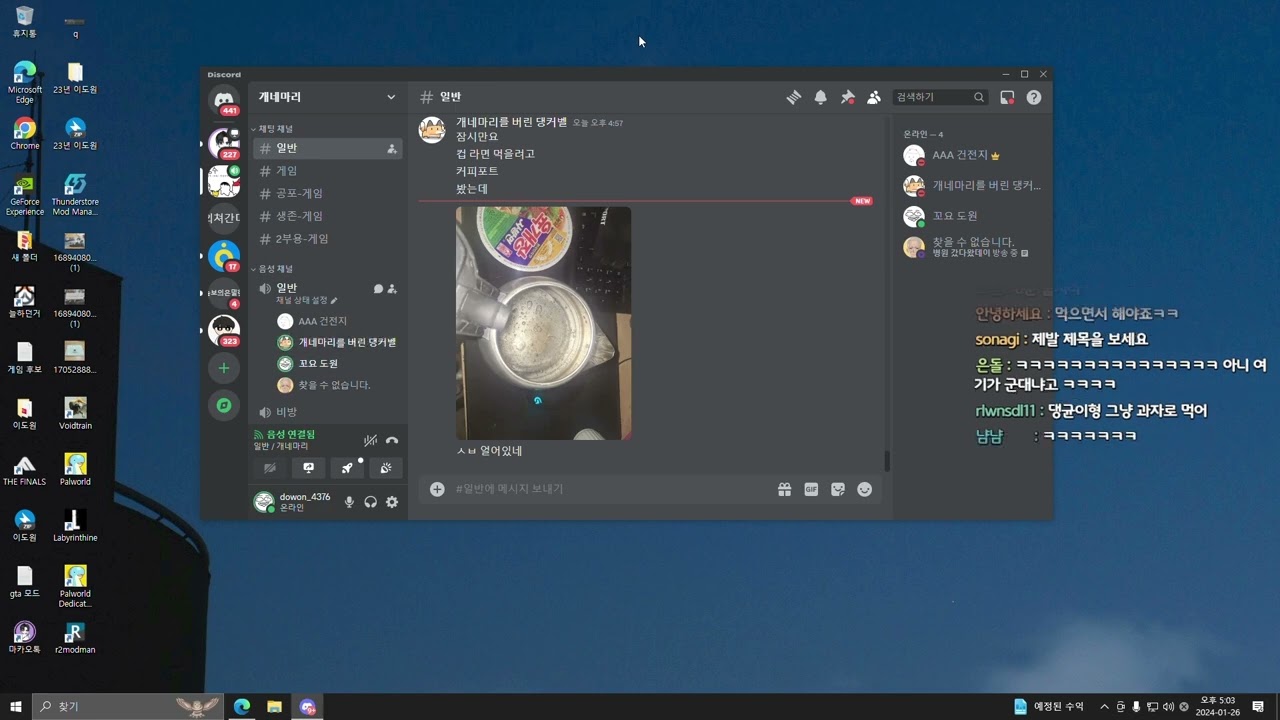Open the 생존-게임 text channel
The width and height of the screenshot is (1280, 720).
[x=327, y=216]
